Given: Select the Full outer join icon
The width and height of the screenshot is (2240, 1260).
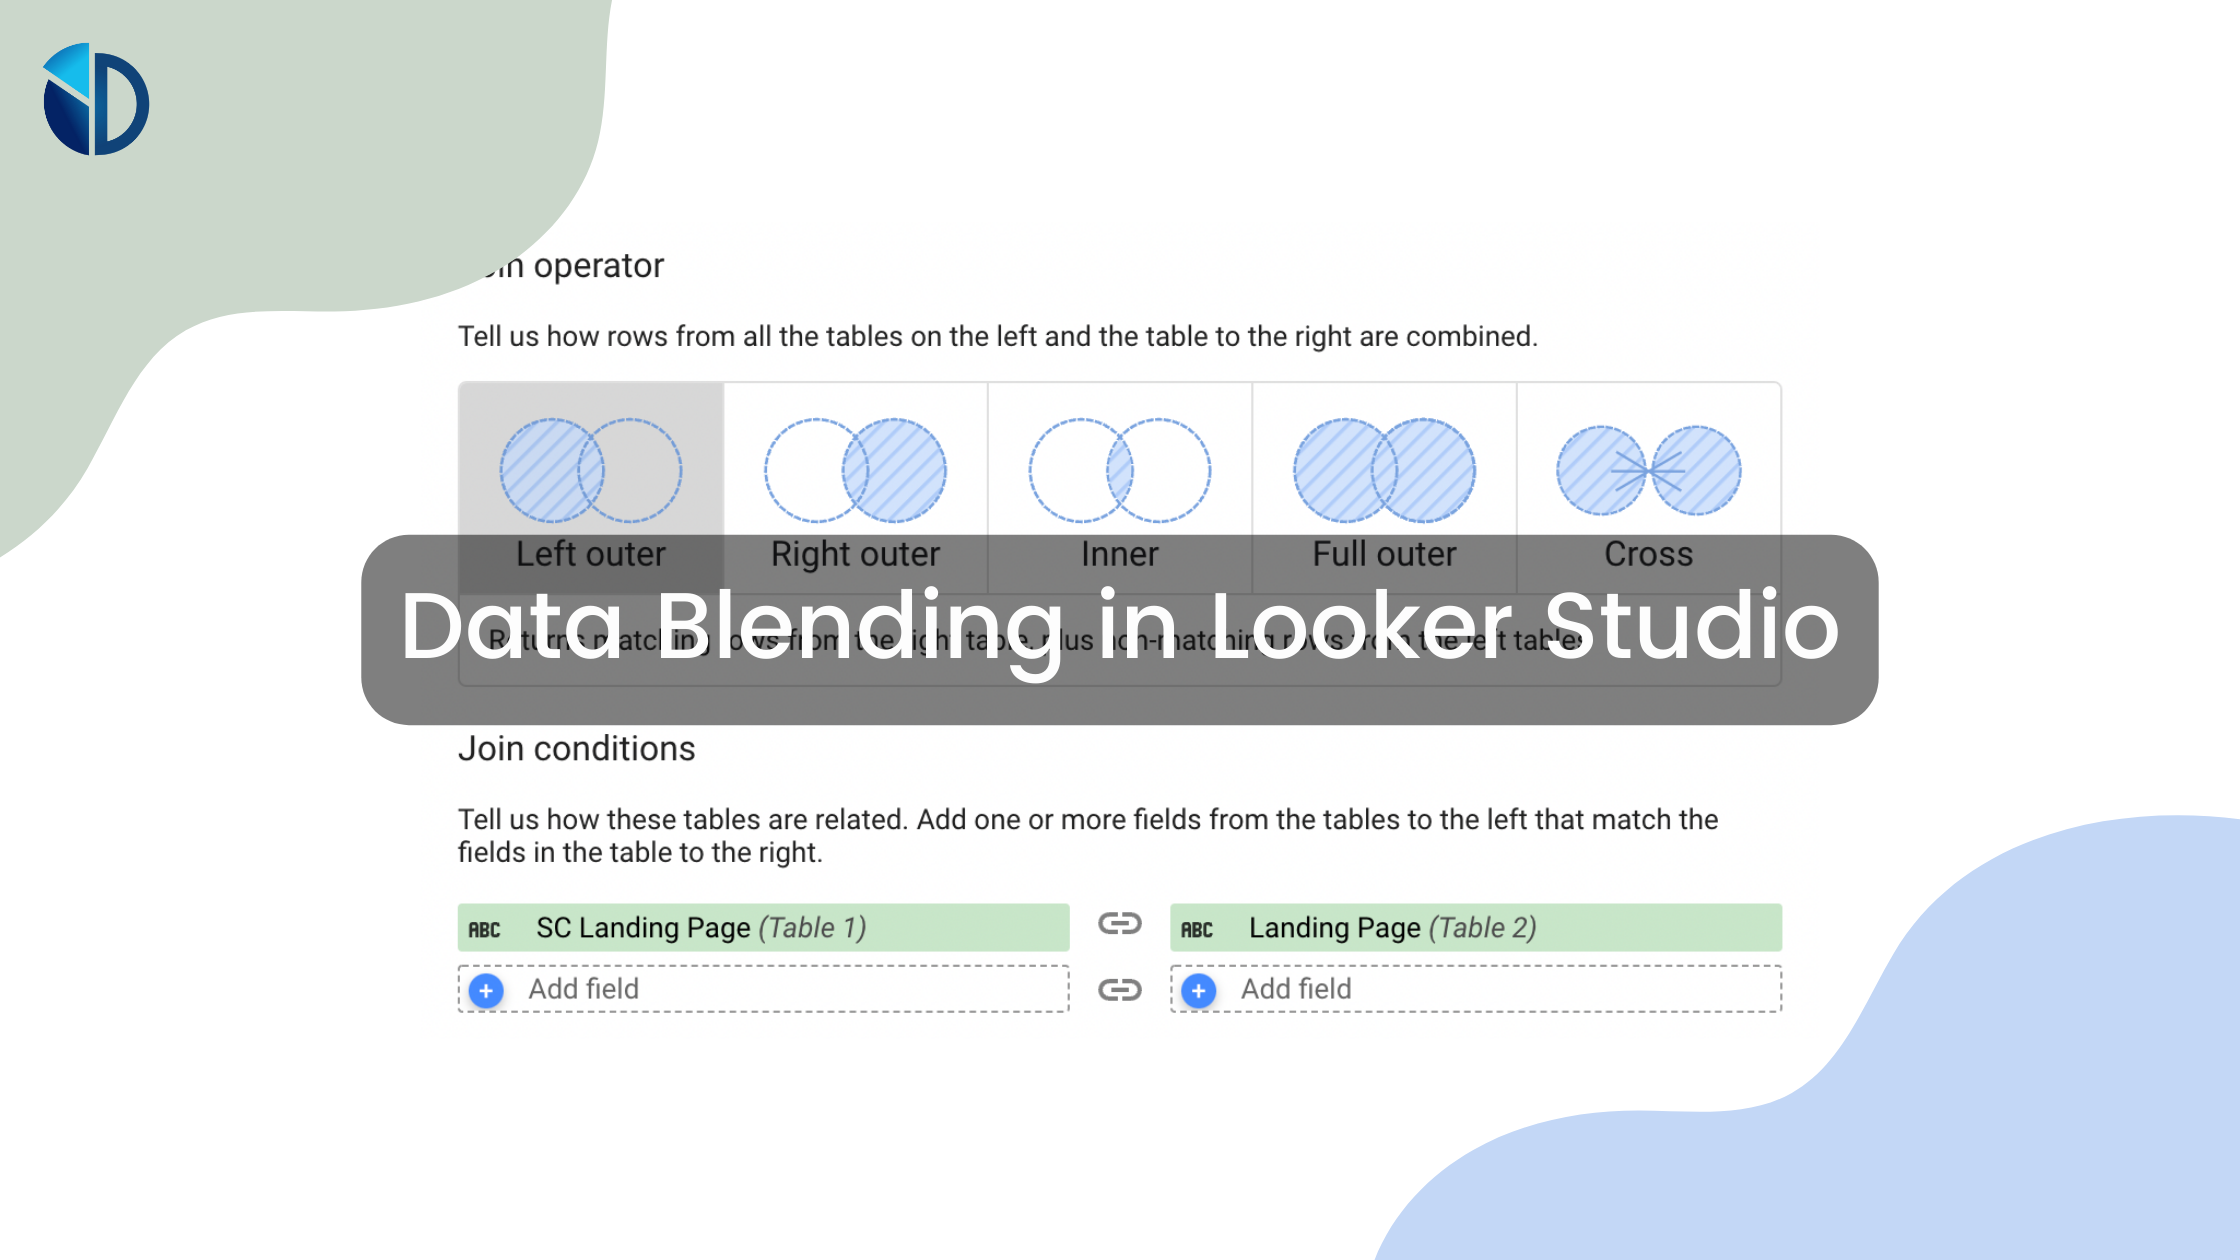Looking at the screenshot, I should (1383, 469).
